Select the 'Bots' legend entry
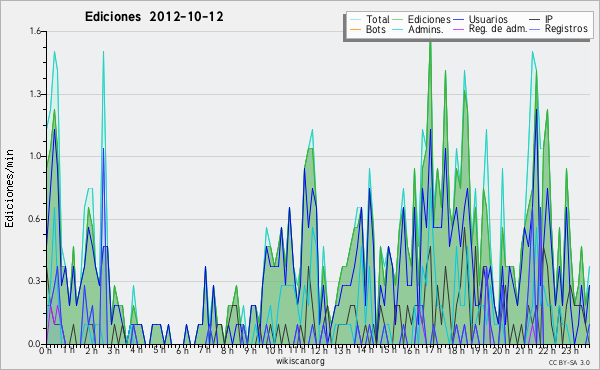 [376, 29]
